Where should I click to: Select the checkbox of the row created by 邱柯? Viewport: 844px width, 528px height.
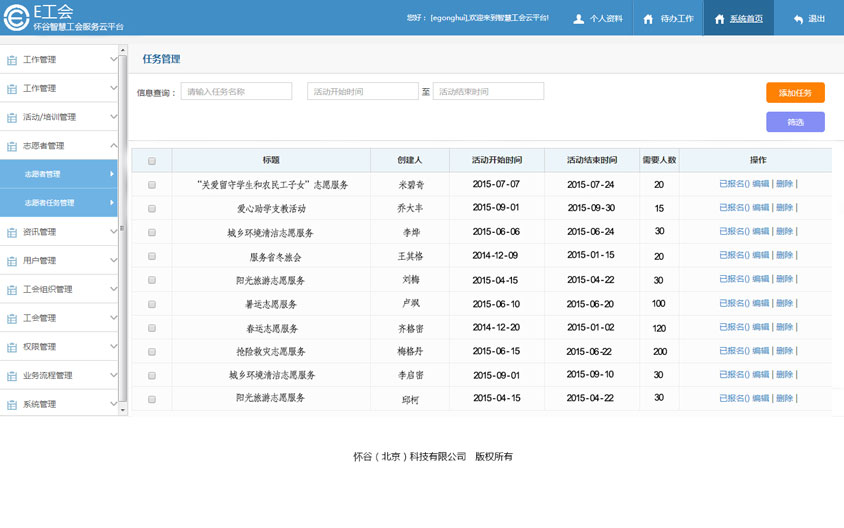click(152, 399)
